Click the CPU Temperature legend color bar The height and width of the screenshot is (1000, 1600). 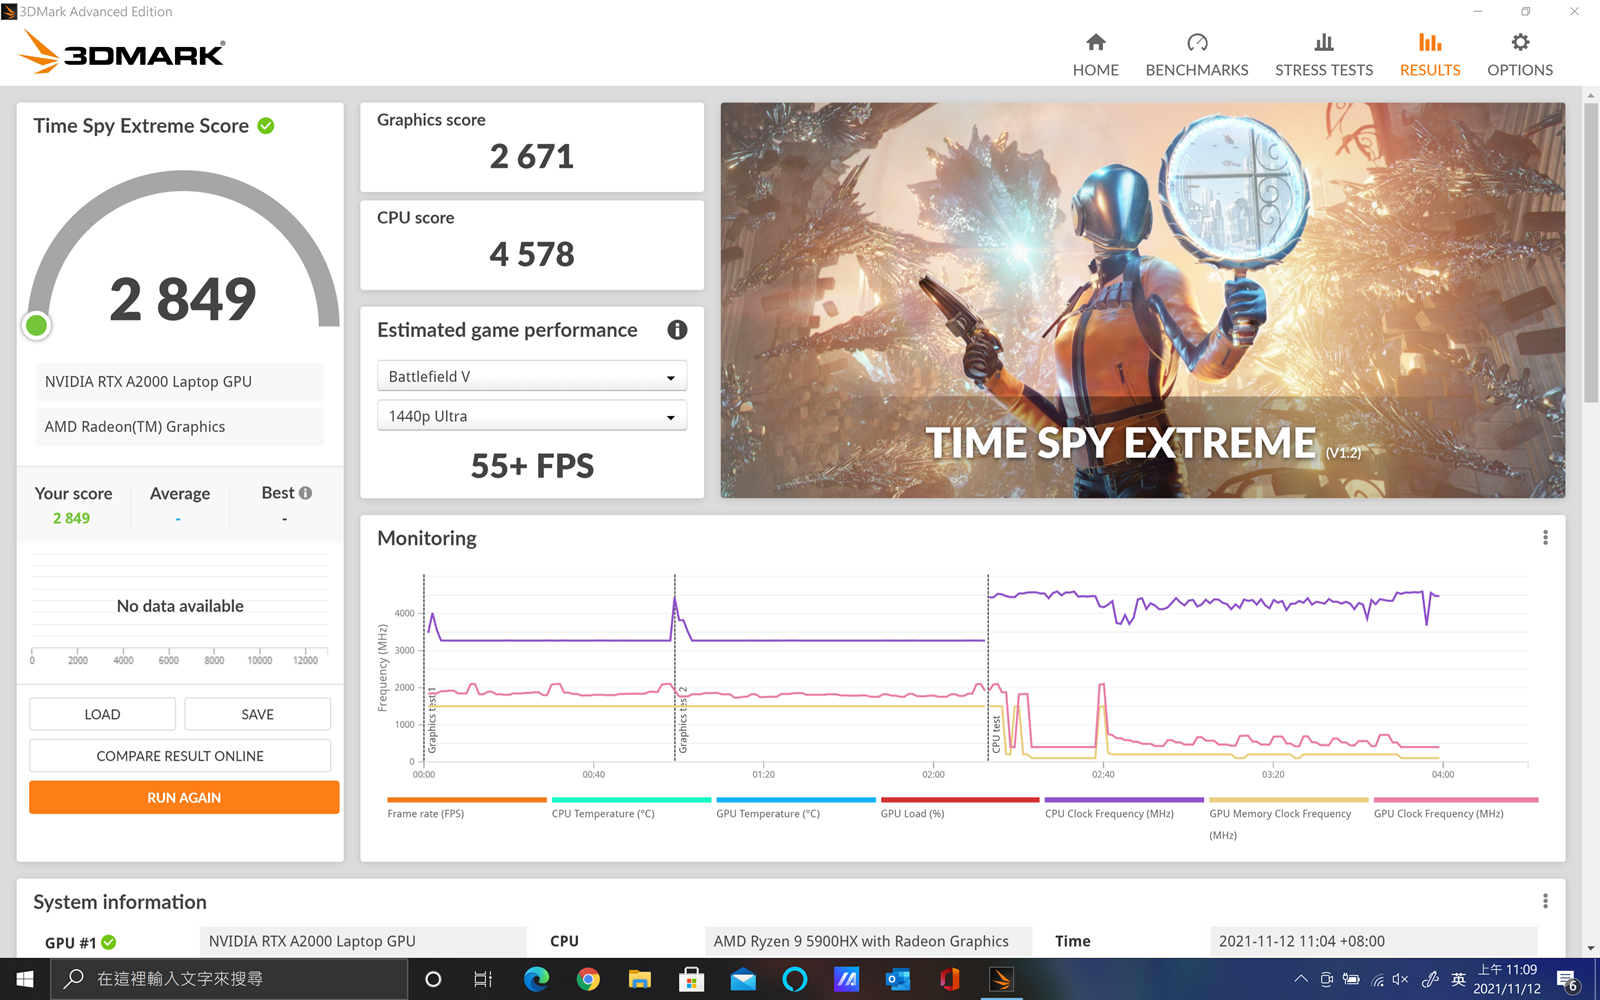pos(631,800)
